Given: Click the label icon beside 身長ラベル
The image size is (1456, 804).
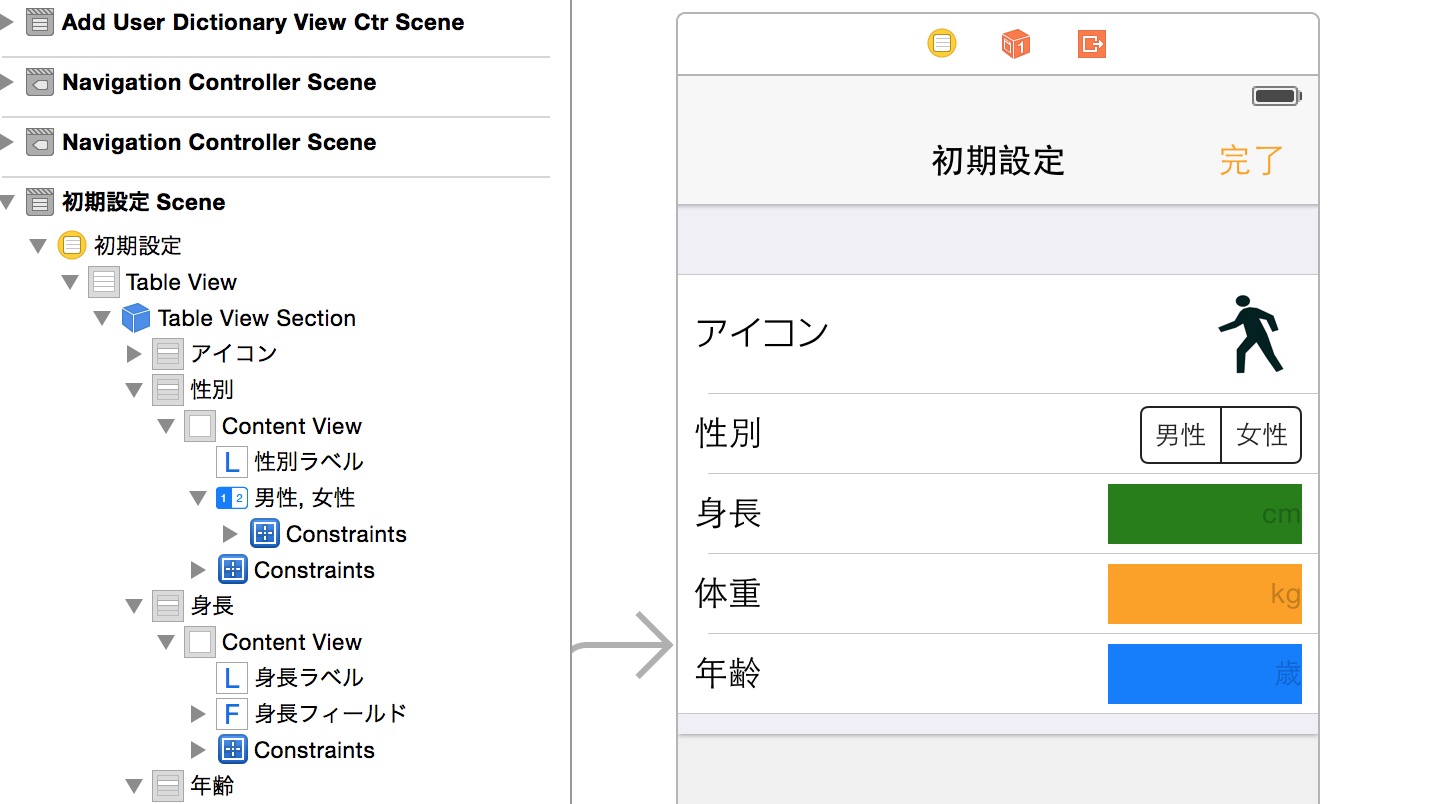Looking at the screenshot, I should [231, 678].
